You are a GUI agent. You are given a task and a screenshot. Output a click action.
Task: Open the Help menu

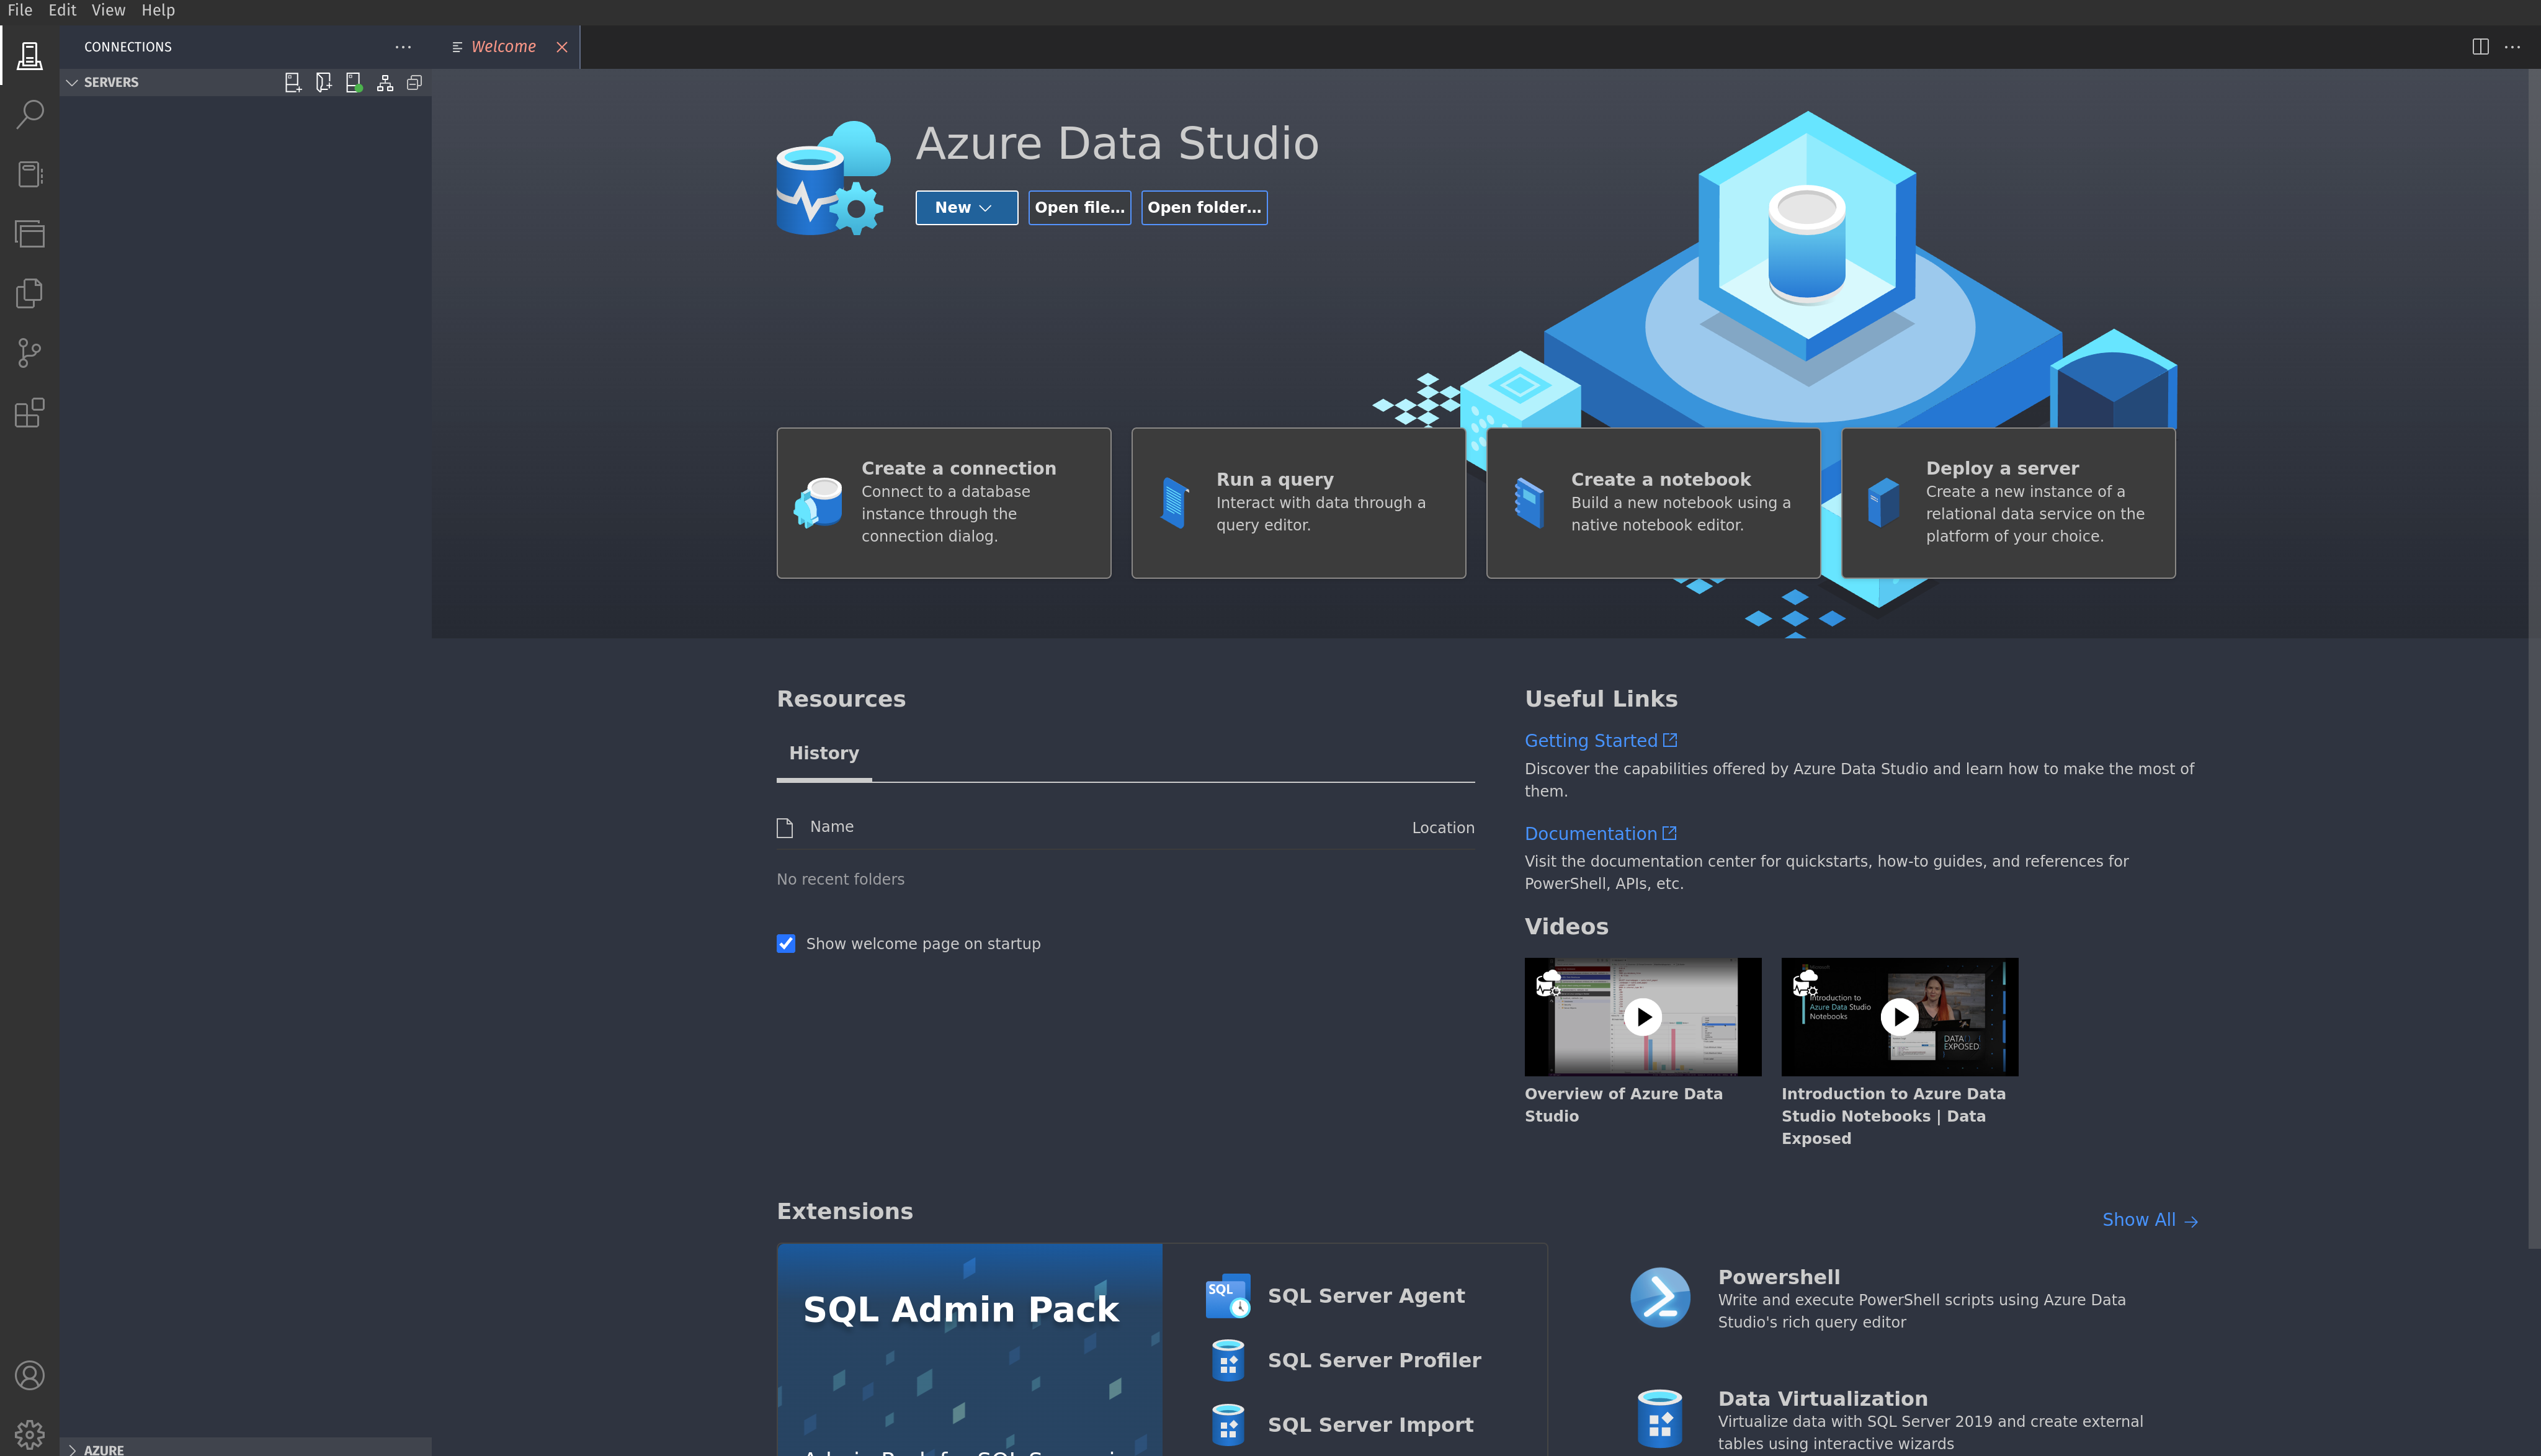[x=158, y=10]
